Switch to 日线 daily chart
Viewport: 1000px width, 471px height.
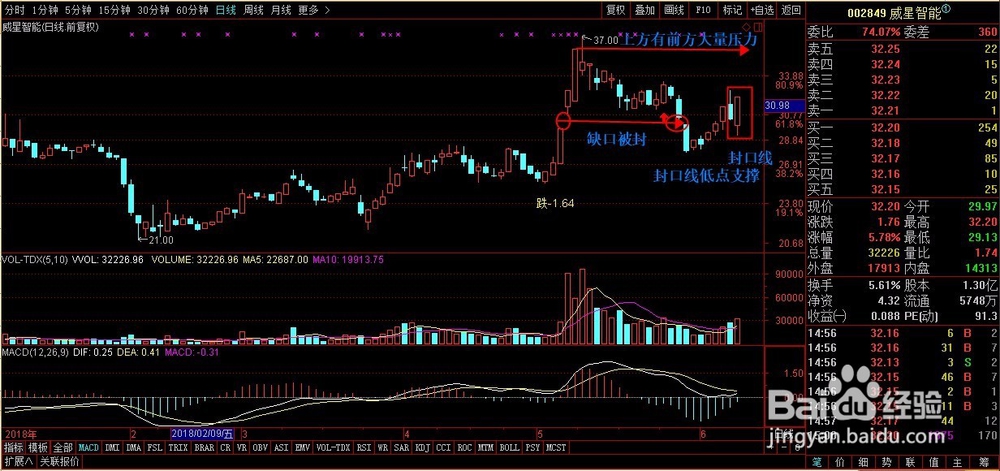click(226, 10)
